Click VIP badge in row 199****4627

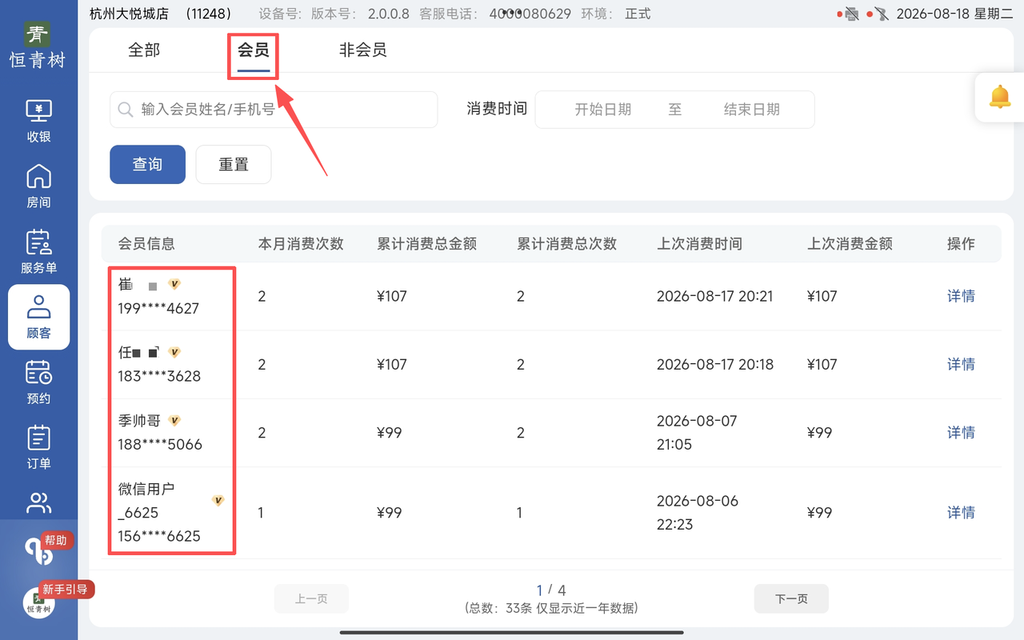pyautogui.click(x=174, y=283)
